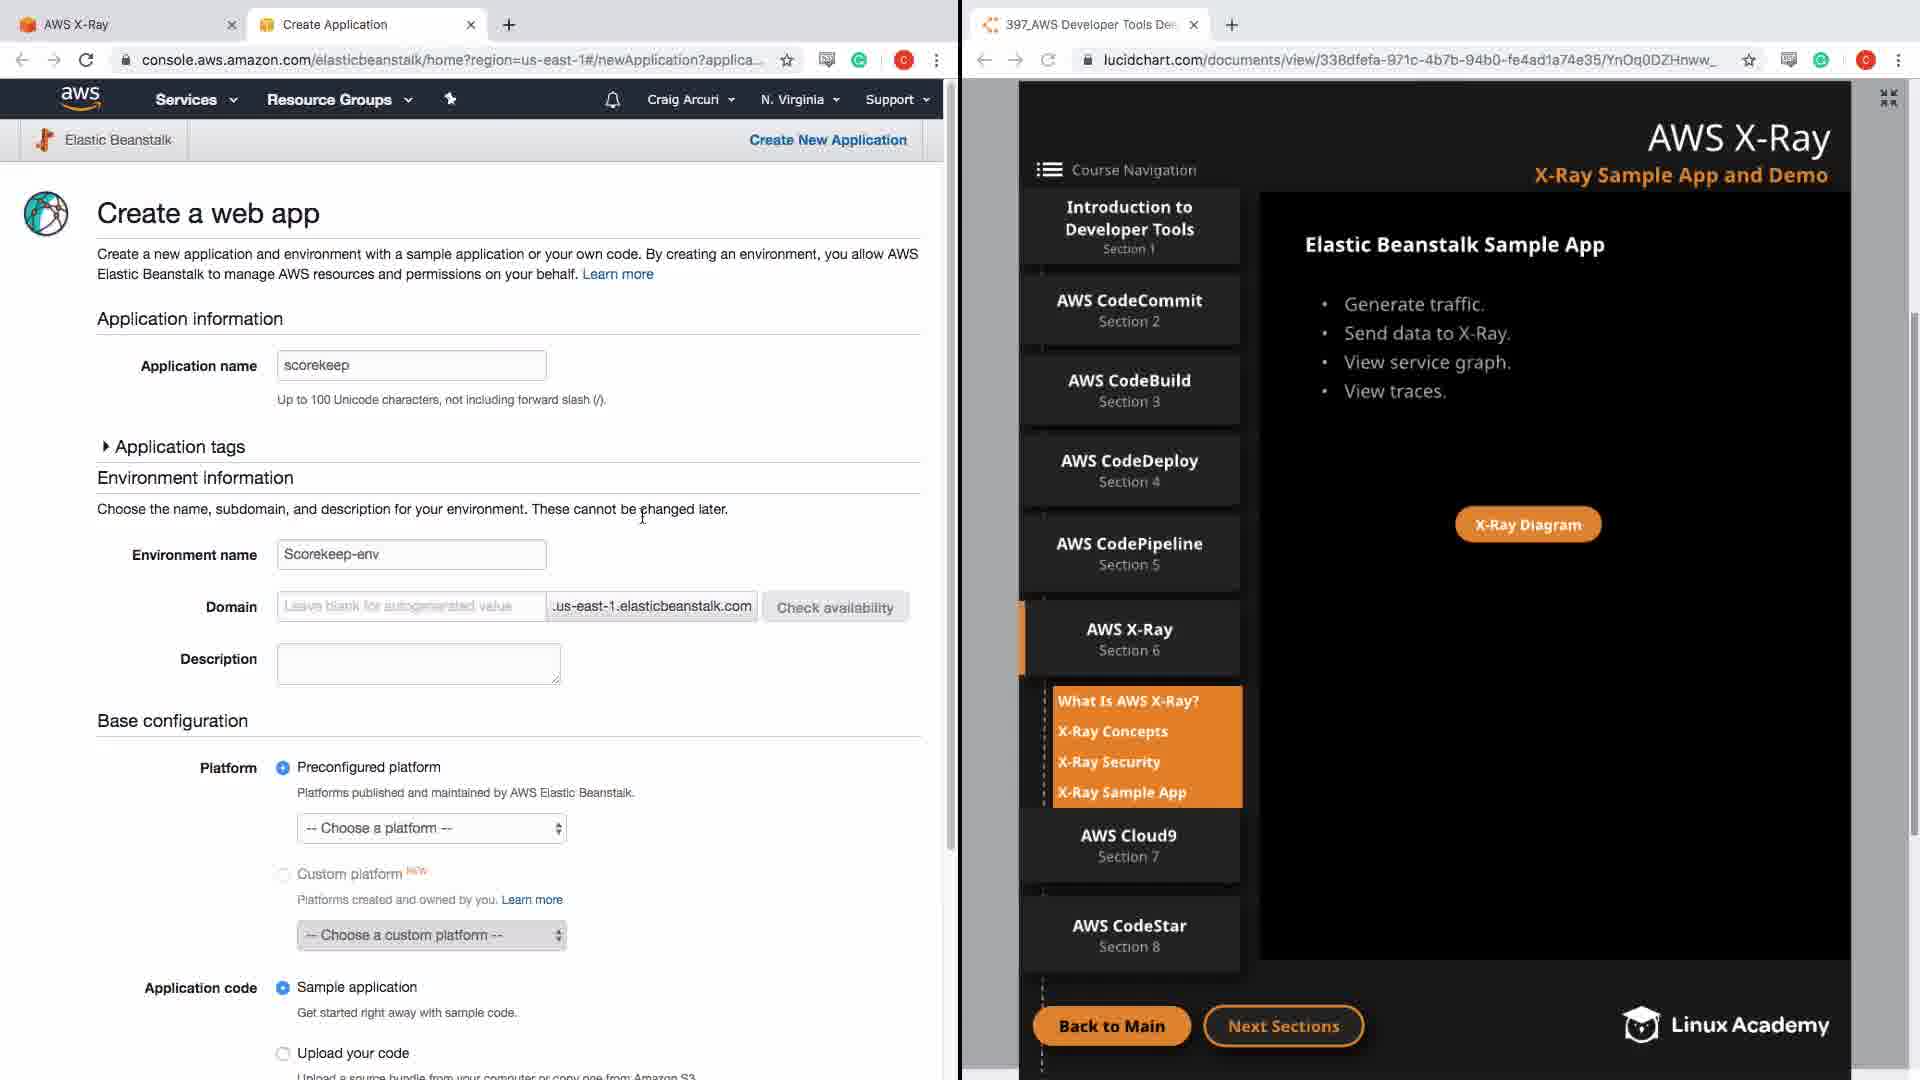Click the AWS logo home icon

(x=80, y=98)
